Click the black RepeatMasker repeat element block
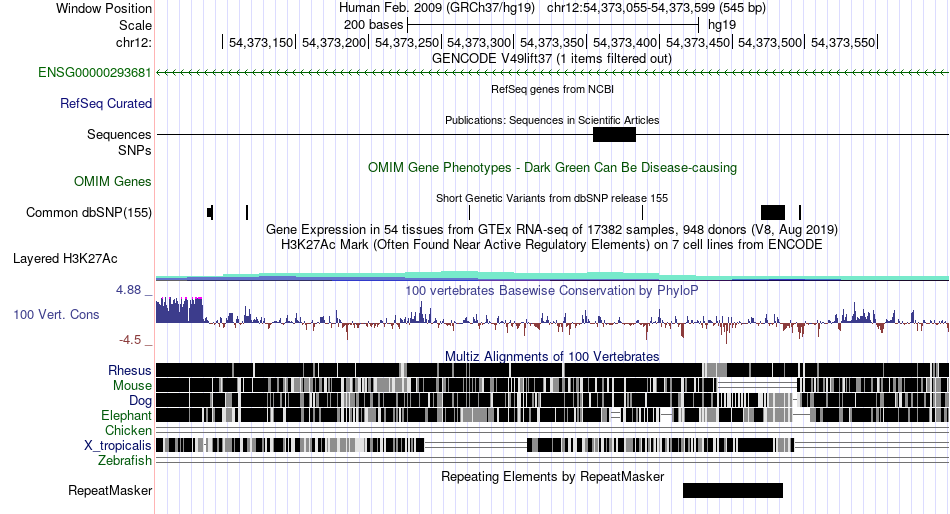950x514 pixels. click(732, 490)
